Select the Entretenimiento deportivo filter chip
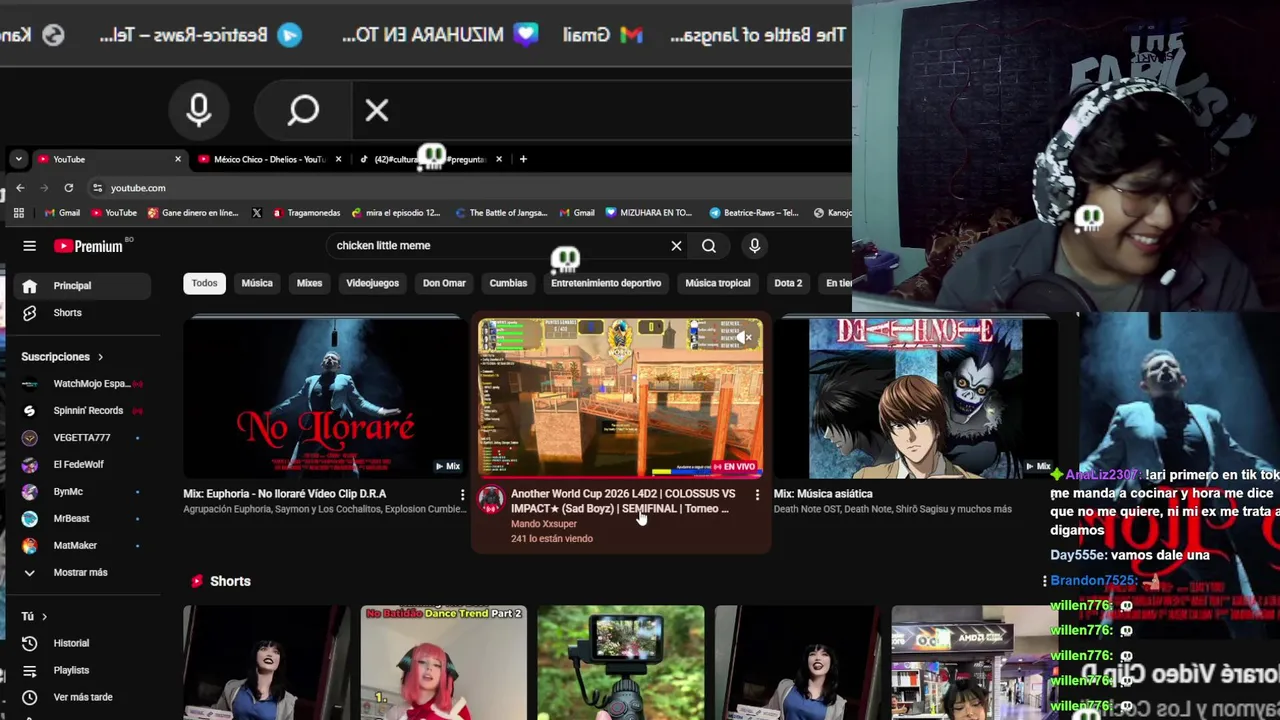 click(x=606, y=283)
